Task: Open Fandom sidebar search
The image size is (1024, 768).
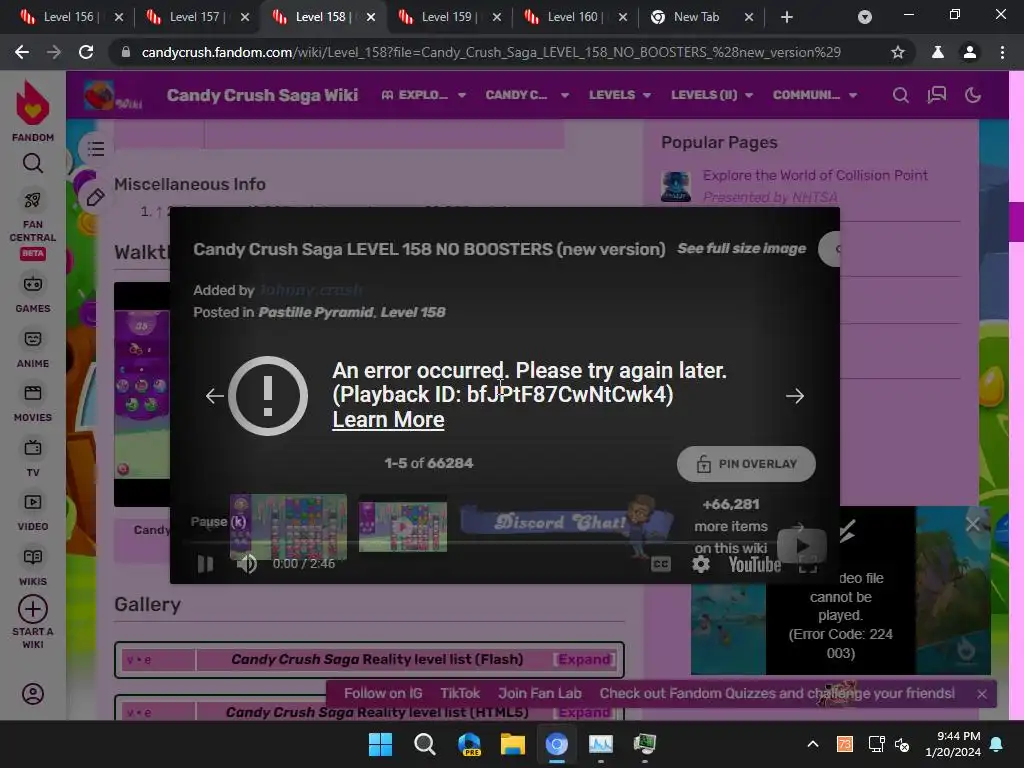Action: (x=33, y=163)
